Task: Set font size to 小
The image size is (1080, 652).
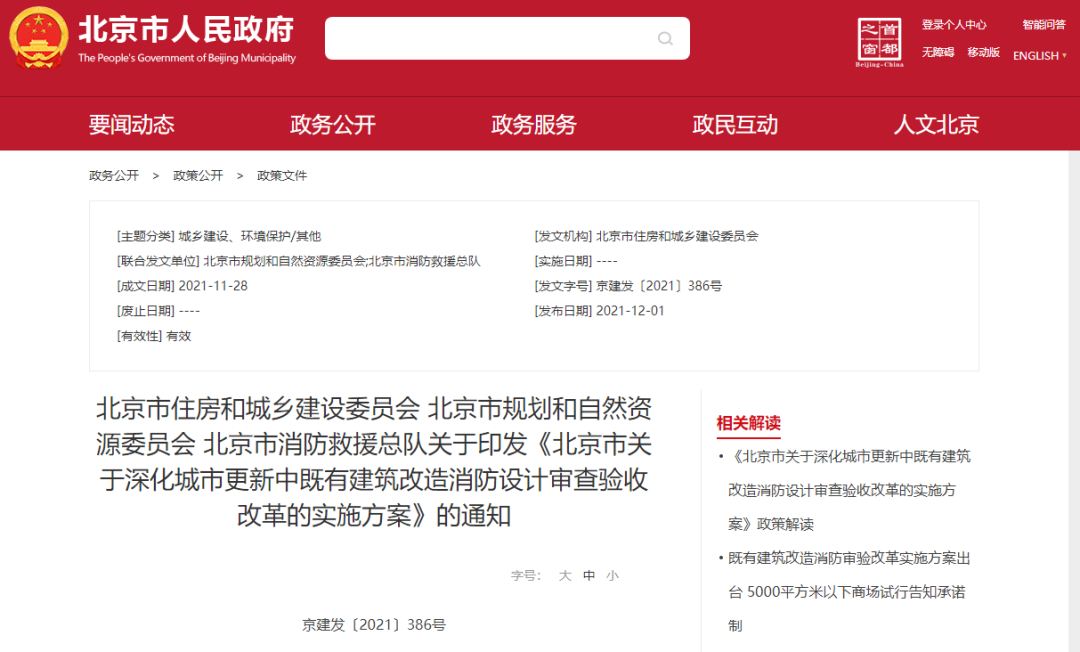Action: click(x=612, y=576)
